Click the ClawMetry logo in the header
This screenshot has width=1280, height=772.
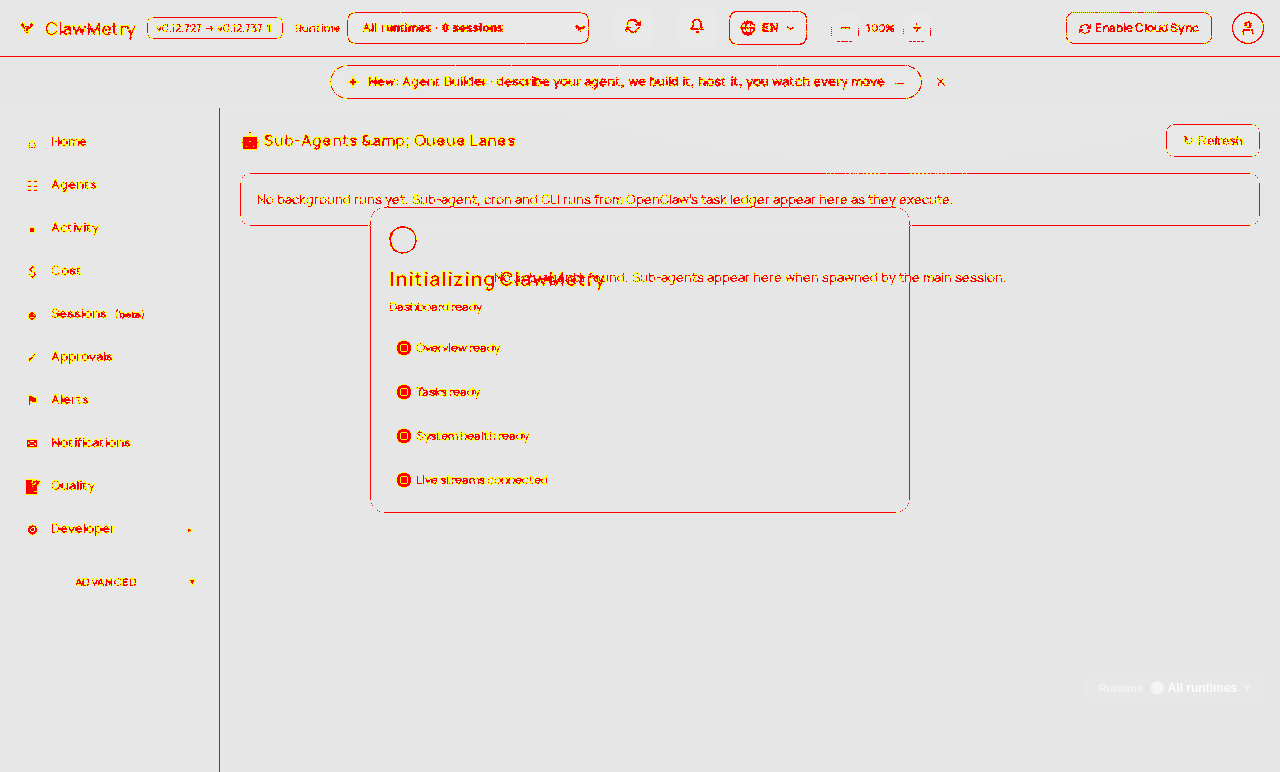tap(78, 29)
